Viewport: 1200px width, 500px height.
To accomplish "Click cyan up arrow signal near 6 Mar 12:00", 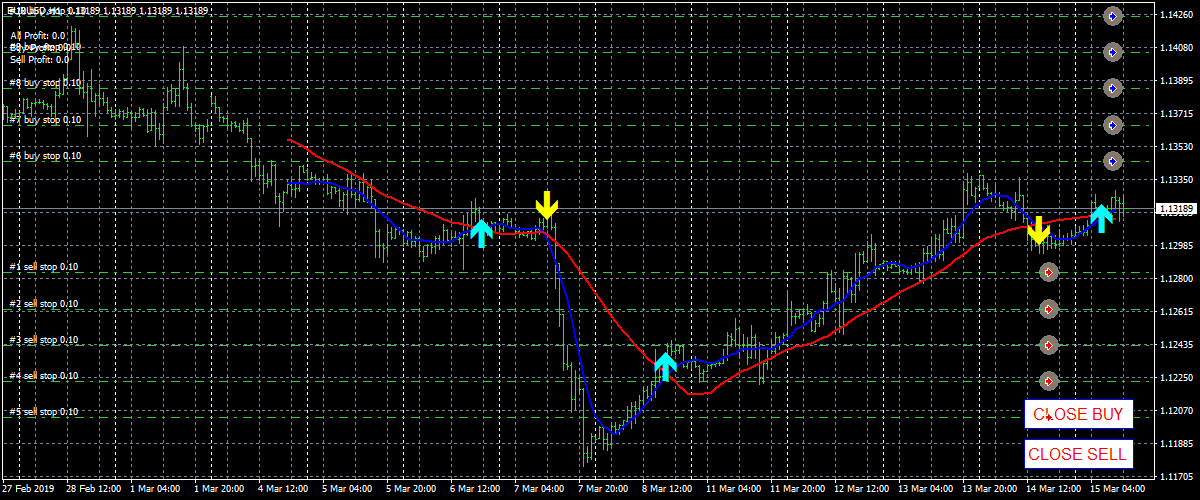I will 481,233.
